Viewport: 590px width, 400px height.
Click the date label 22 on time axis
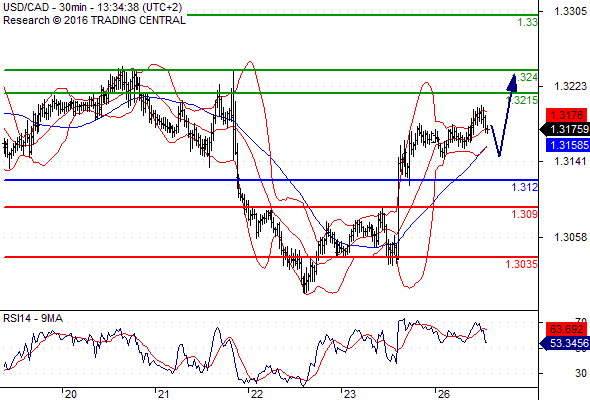point(256,394)
